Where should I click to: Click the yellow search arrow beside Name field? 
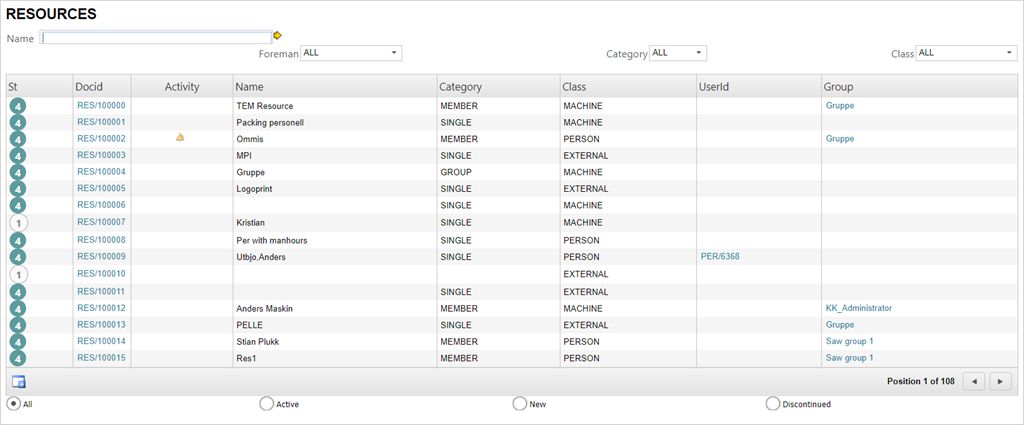pyautogui.click(x=277, y=35)
